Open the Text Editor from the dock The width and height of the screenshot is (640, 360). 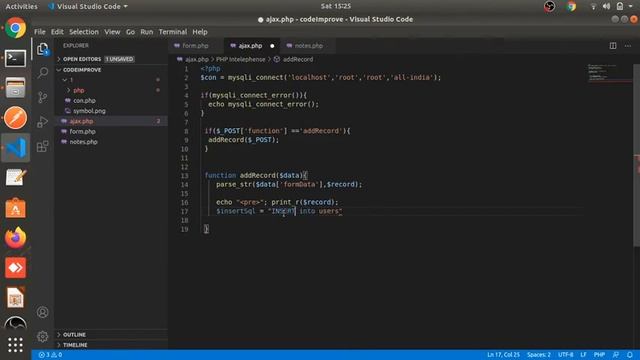pyautogui.click(x=16, y=178)
